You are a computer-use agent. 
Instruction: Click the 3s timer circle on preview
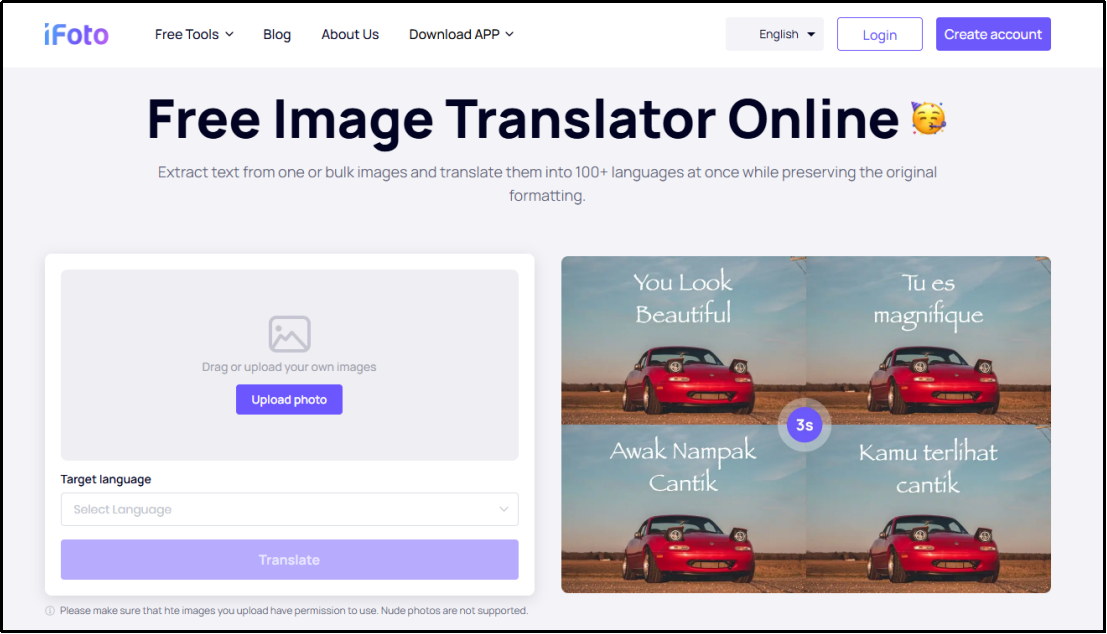[805, 425]
